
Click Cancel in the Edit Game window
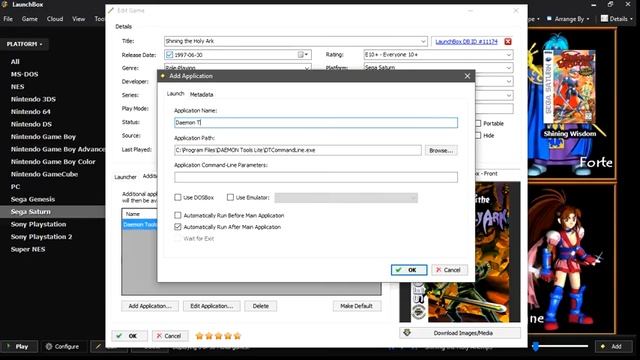(170, 336)
